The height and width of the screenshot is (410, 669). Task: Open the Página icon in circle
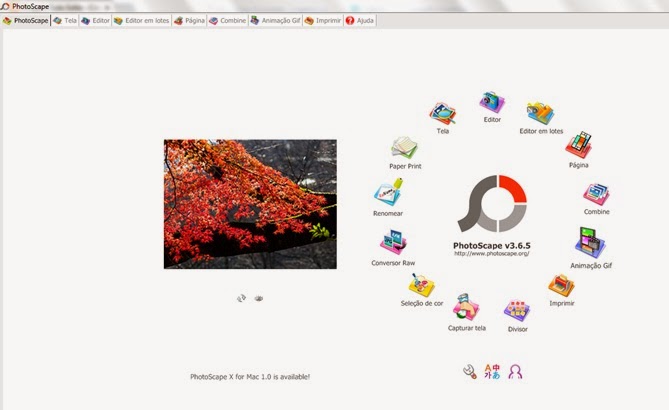point(579,145)
